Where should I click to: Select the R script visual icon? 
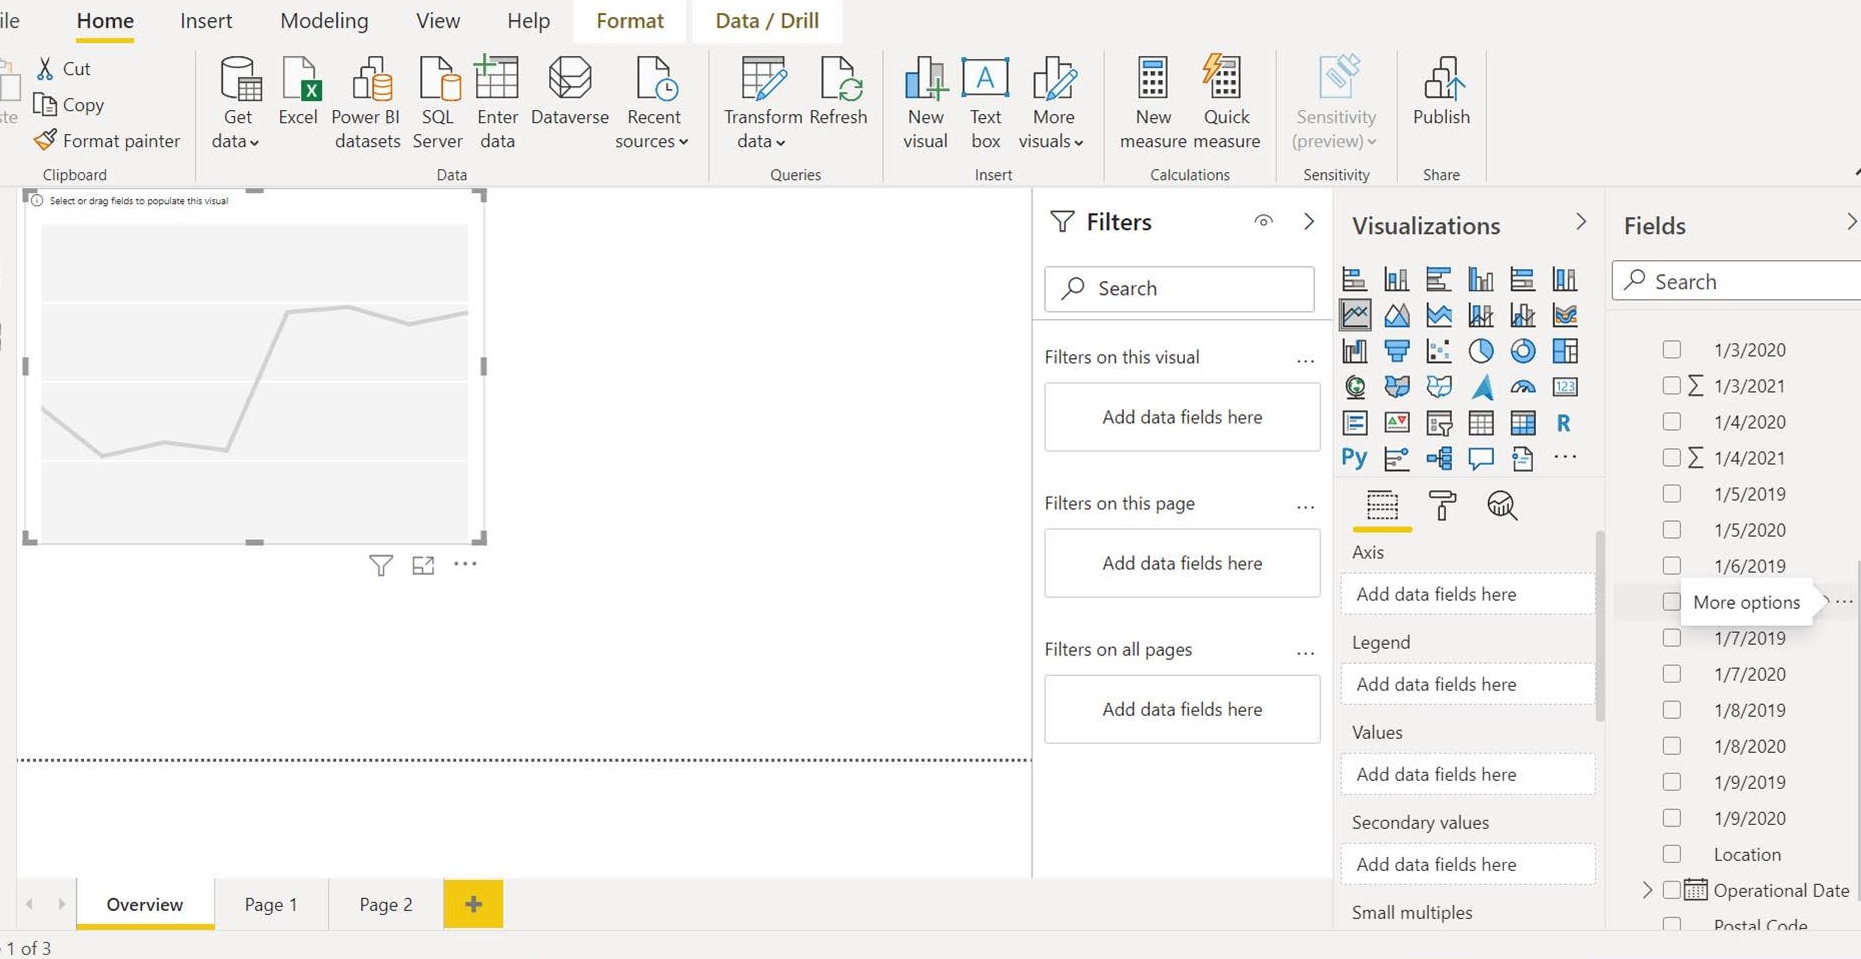coord(1564,423)
